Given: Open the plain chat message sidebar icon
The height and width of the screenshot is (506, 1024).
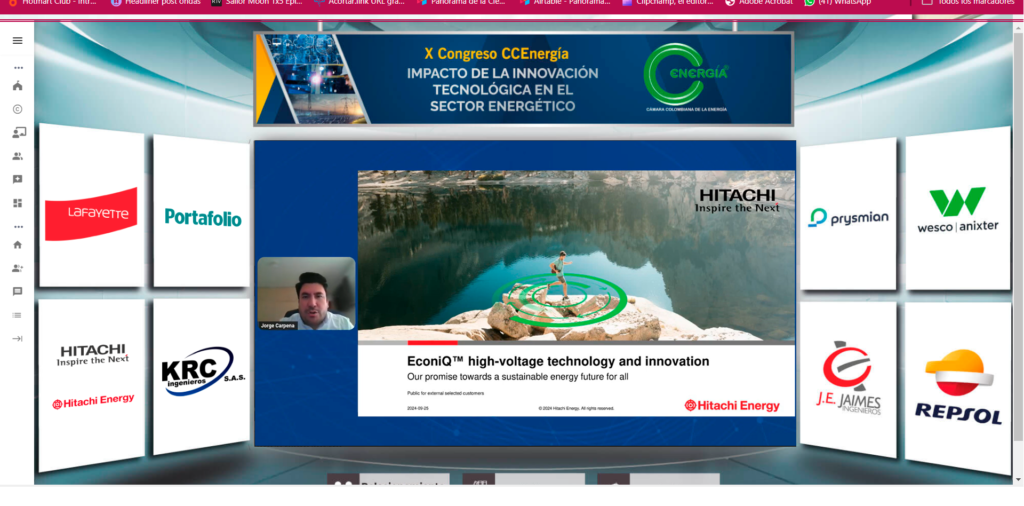Looking at the screenshot, I should [17, 291].
